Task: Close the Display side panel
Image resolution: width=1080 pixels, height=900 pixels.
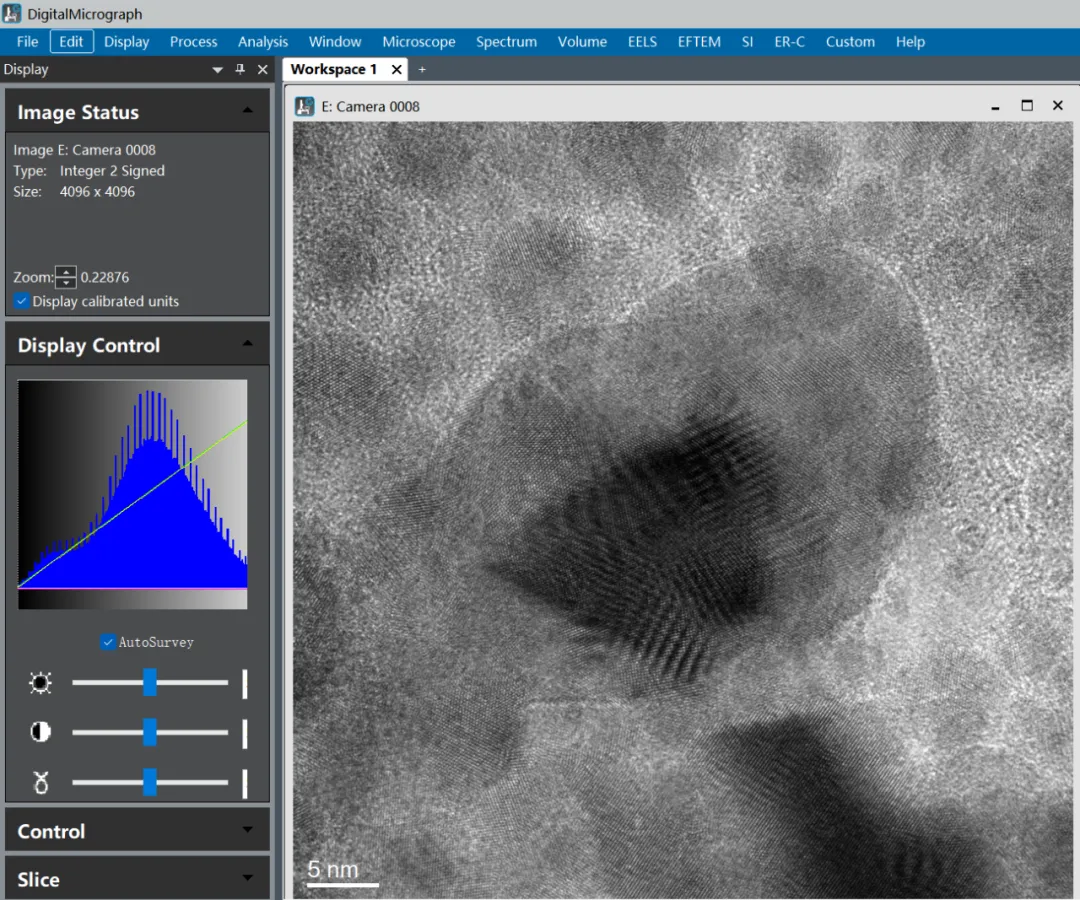Action: (x=263, y=69)
